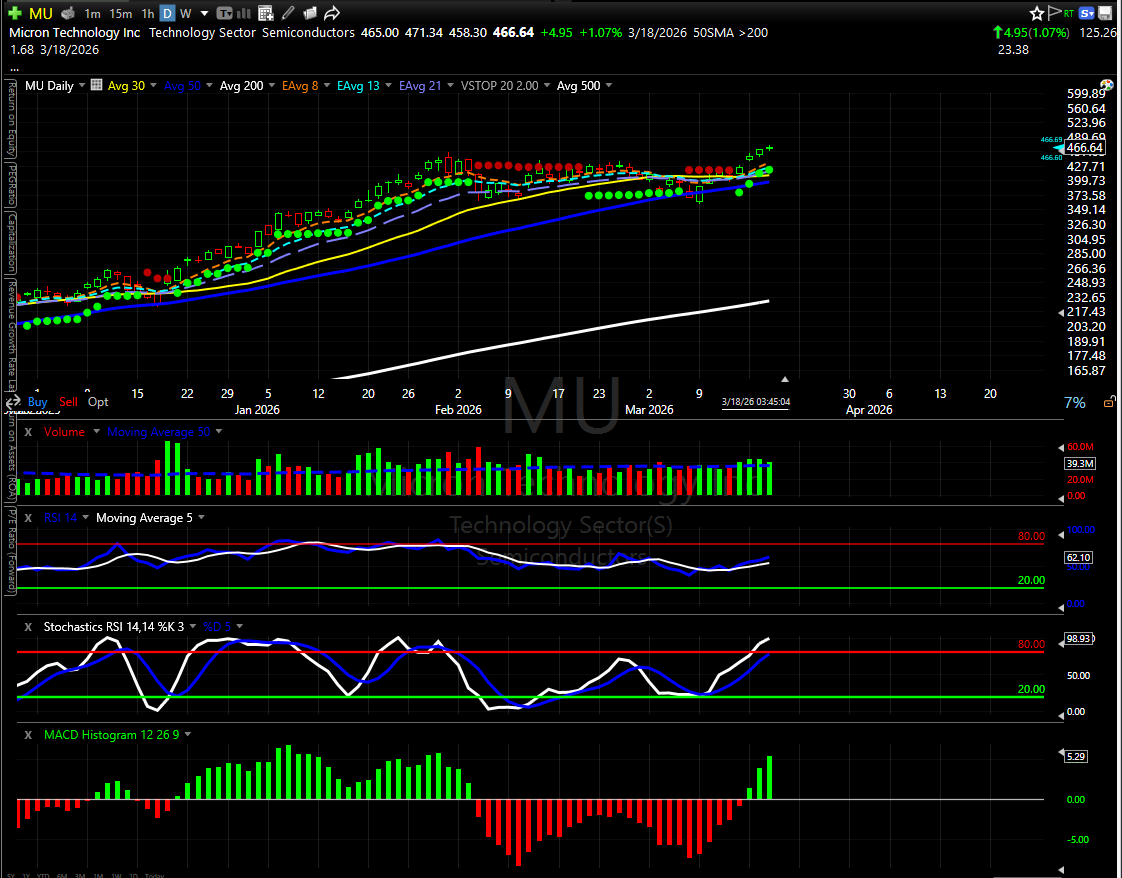Click the 3/18/26 03:45:04 date label

(756, 402)
